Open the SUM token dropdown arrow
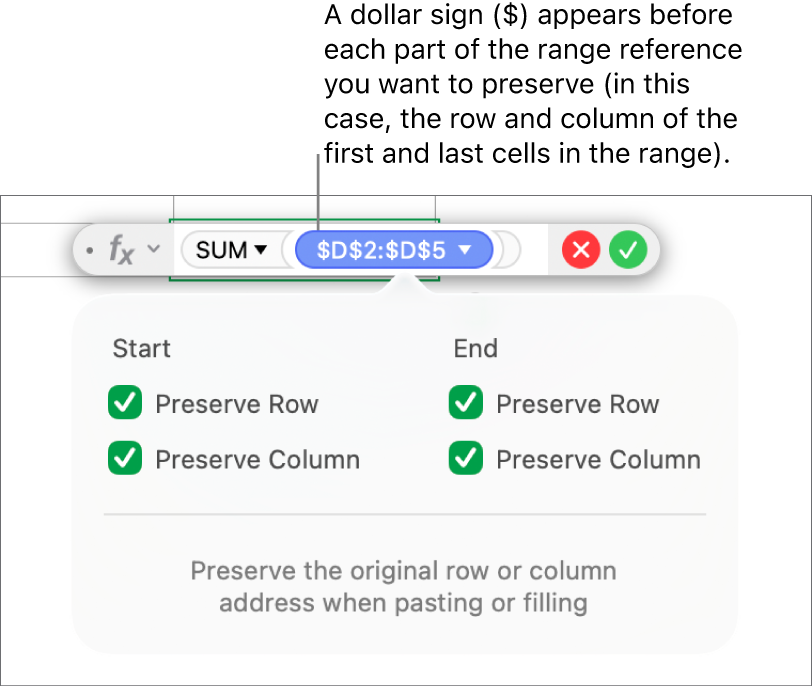Image resolution: width=812 pixels, height=686 pixels. [x=263, y=250]
